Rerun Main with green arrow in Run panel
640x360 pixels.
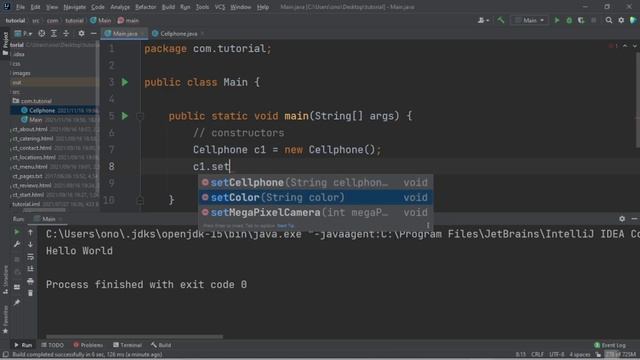tap(17, 232)
